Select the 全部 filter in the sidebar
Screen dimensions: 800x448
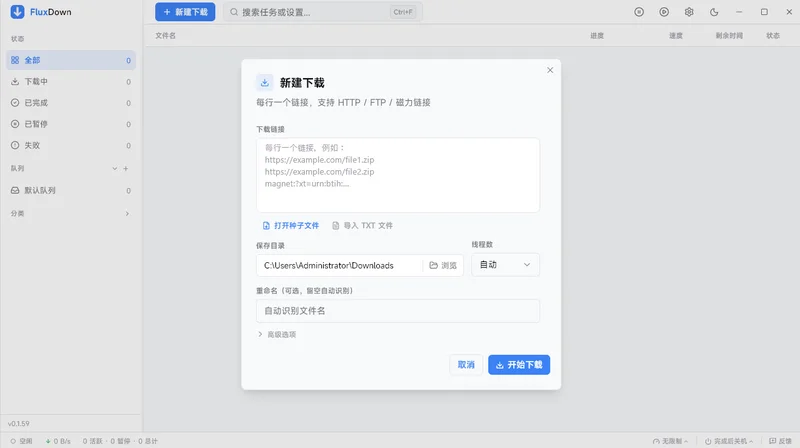point(71,60)
